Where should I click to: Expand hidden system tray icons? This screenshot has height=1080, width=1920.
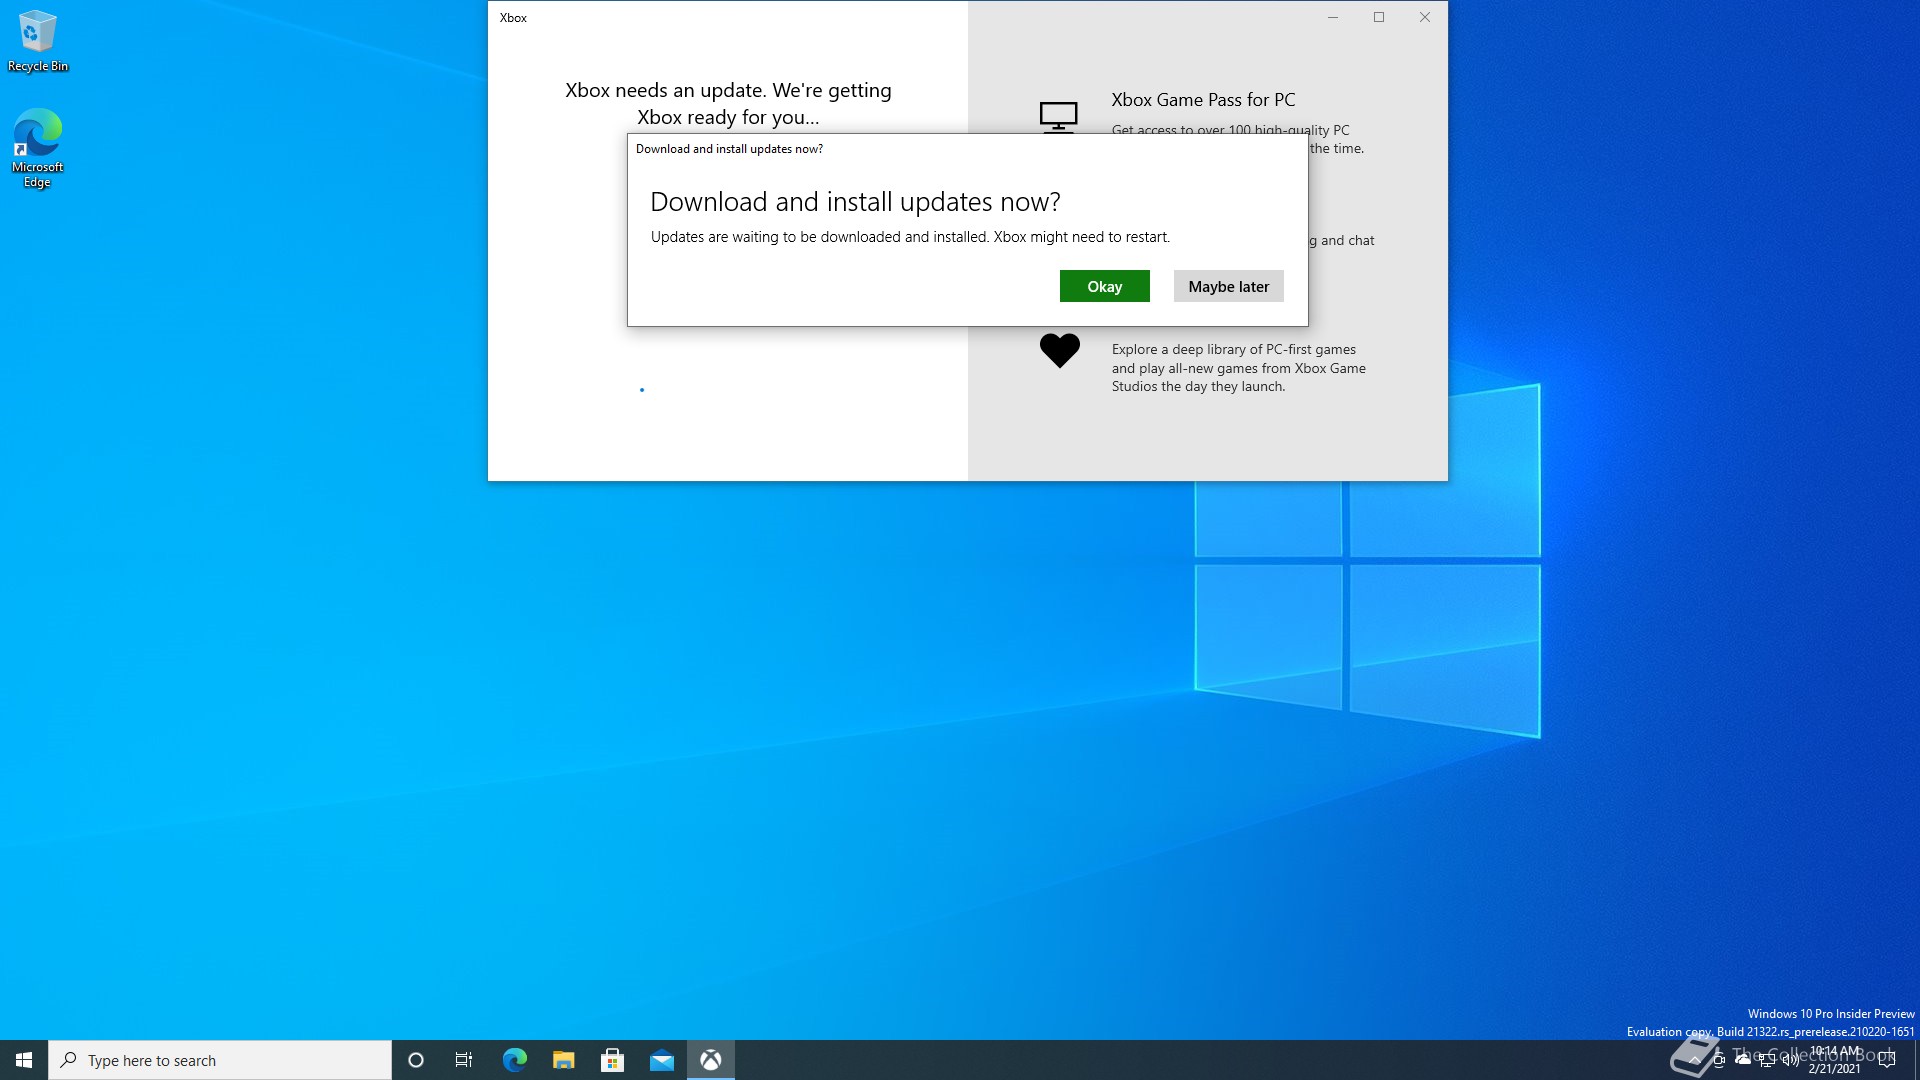tap(1695, 1060)
